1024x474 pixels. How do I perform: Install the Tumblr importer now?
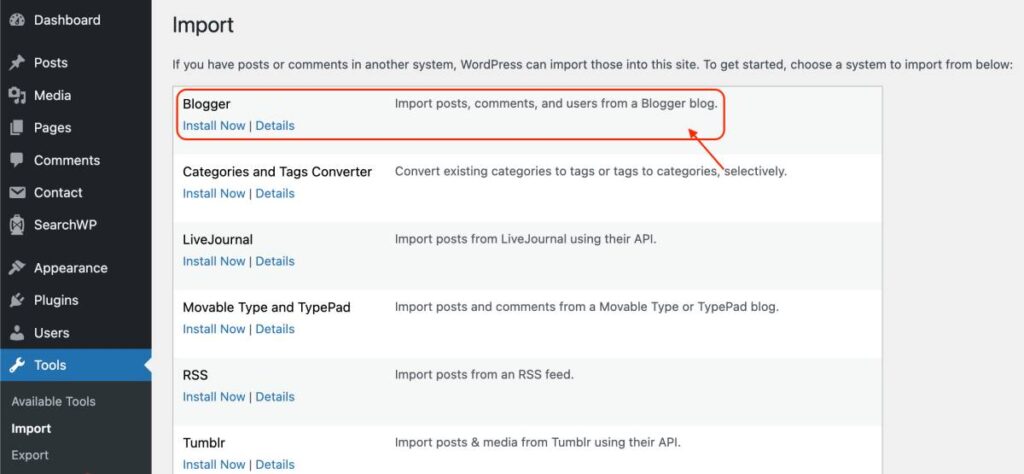214,465
